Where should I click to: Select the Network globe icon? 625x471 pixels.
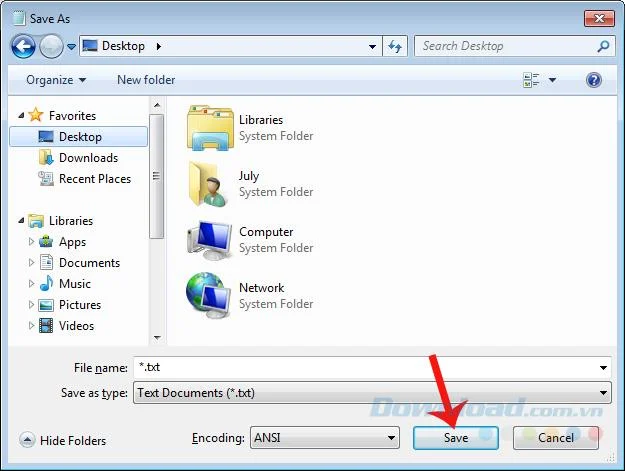click(209, 295)
